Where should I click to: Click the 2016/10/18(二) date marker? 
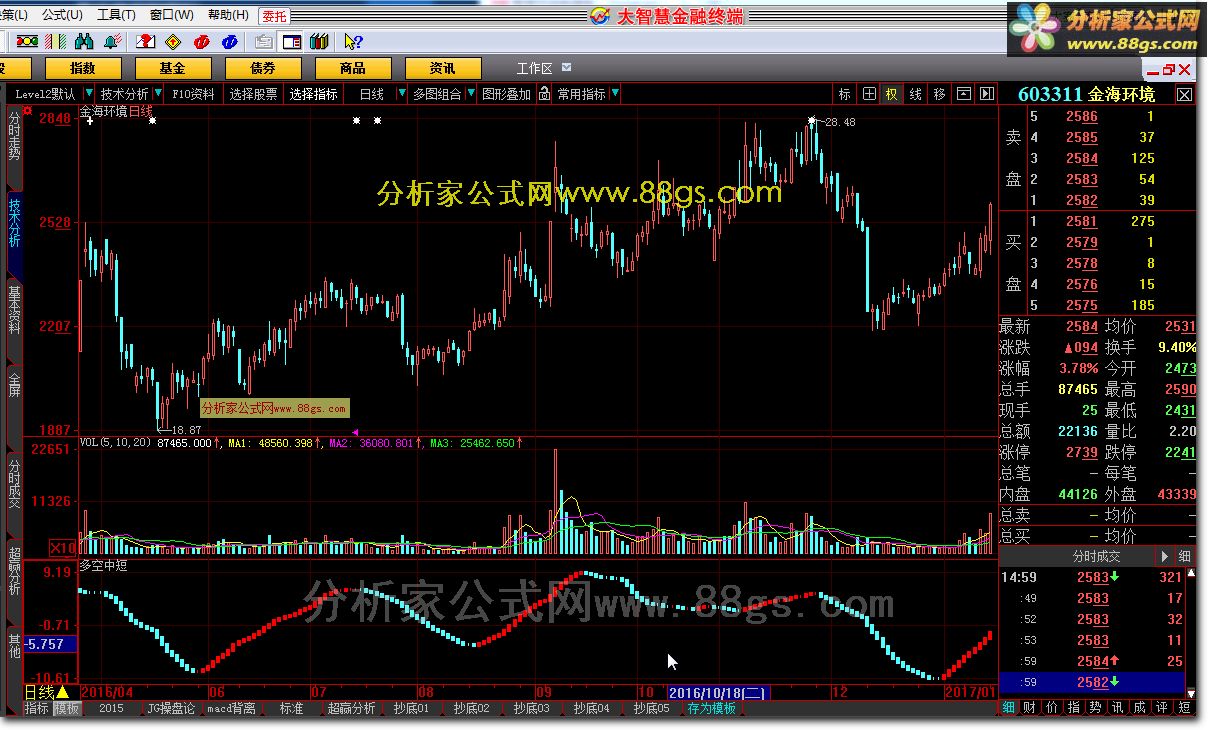[x=717, y=692]
